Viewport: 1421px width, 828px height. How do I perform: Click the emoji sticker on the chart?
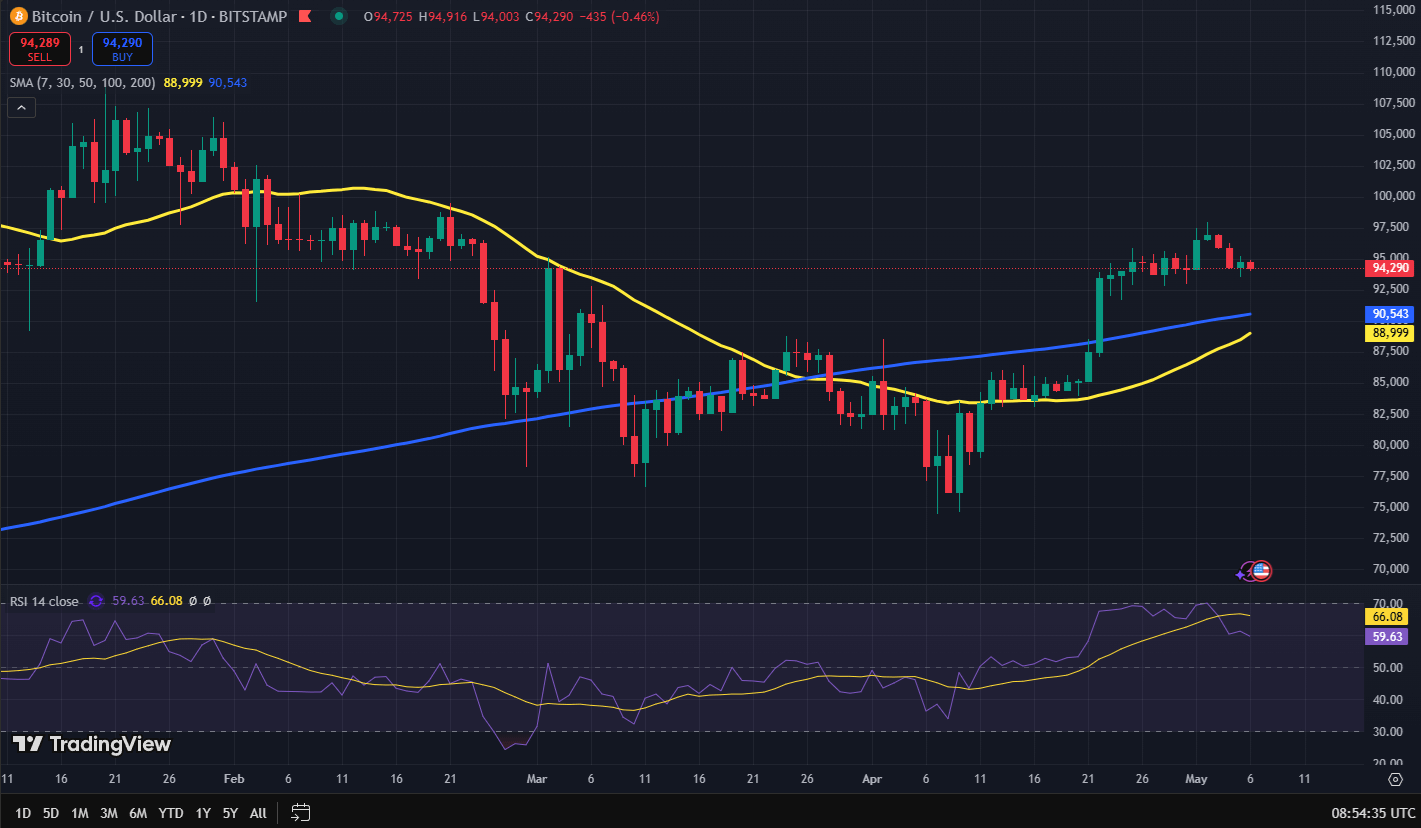click(1253, 570)
